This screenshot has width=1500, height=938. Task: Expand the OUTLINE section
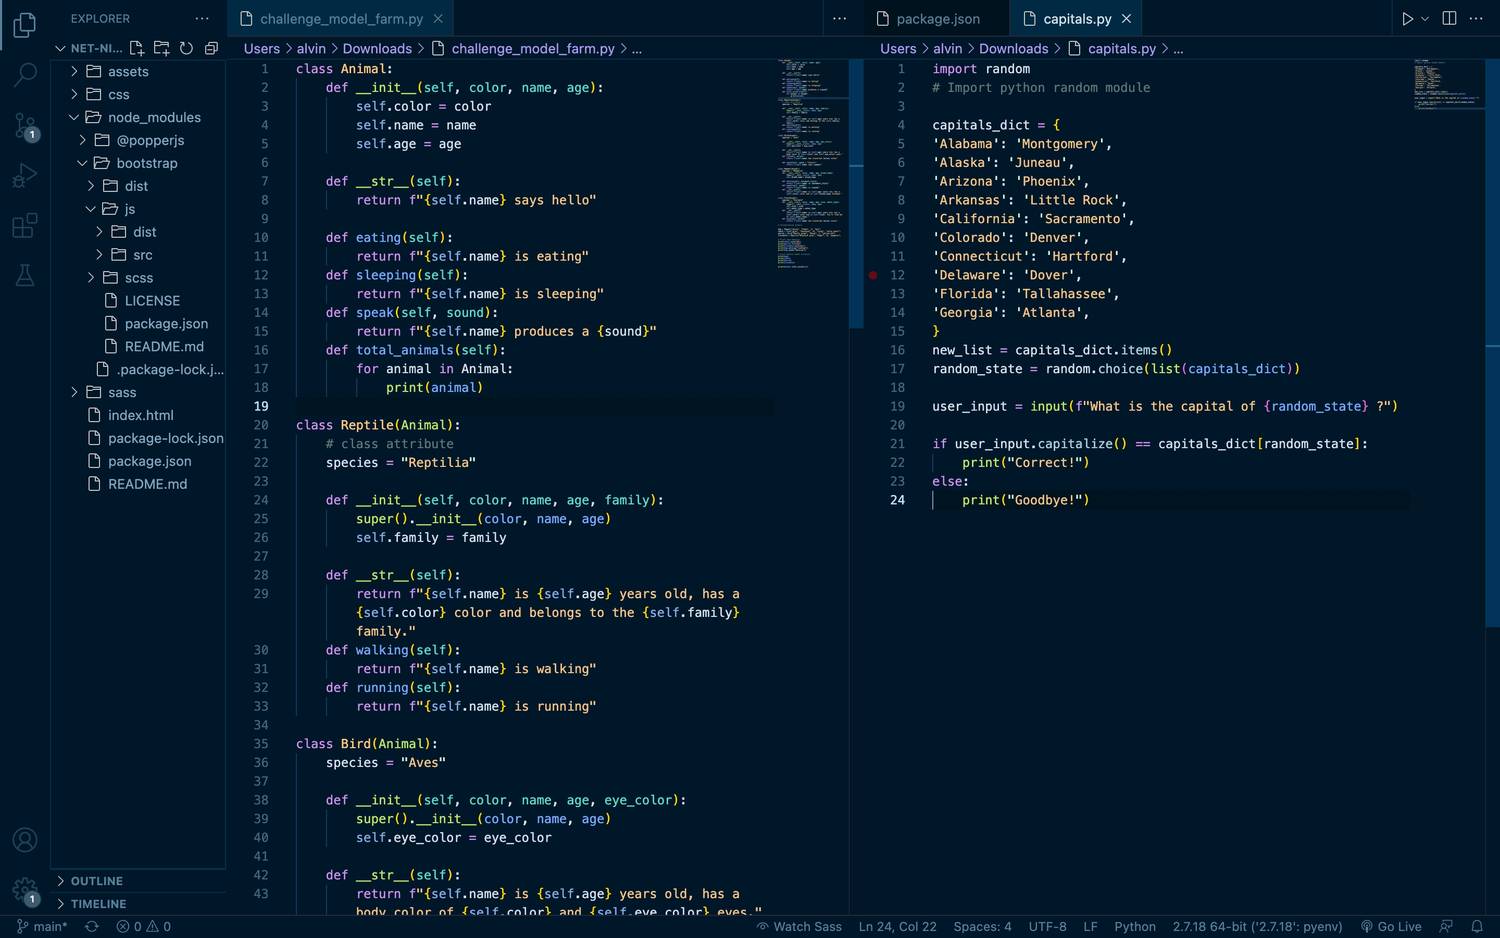point(97,881)
